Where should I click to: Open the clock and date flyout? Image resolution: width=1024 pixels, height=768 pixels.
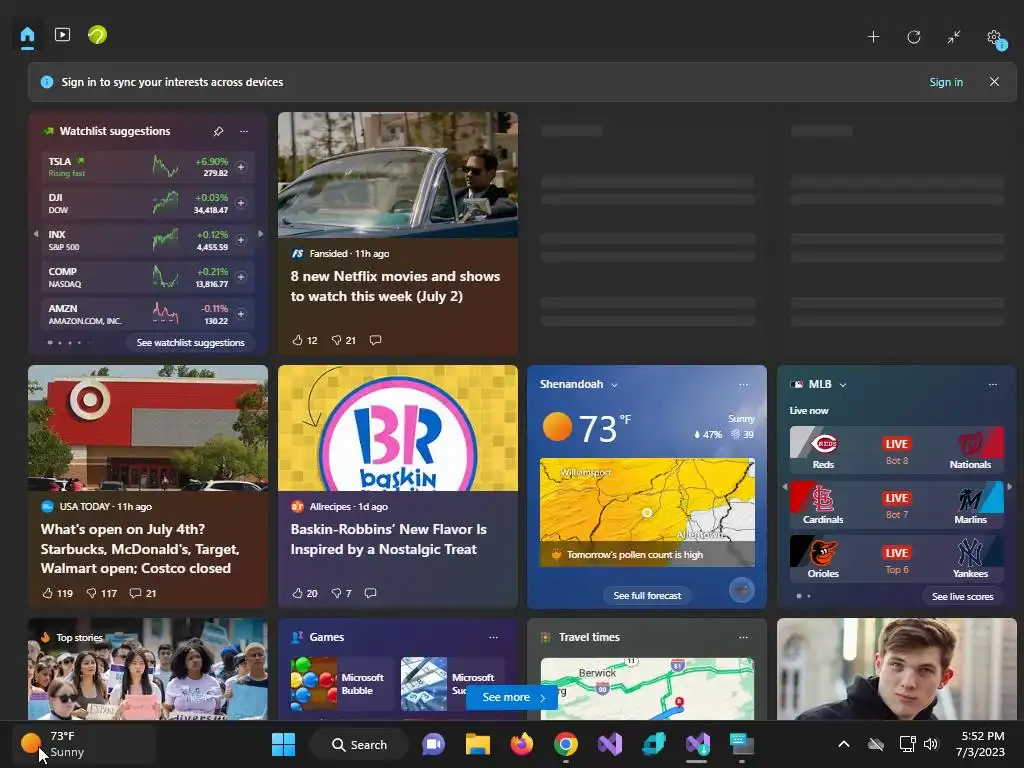tap(982, 744)
